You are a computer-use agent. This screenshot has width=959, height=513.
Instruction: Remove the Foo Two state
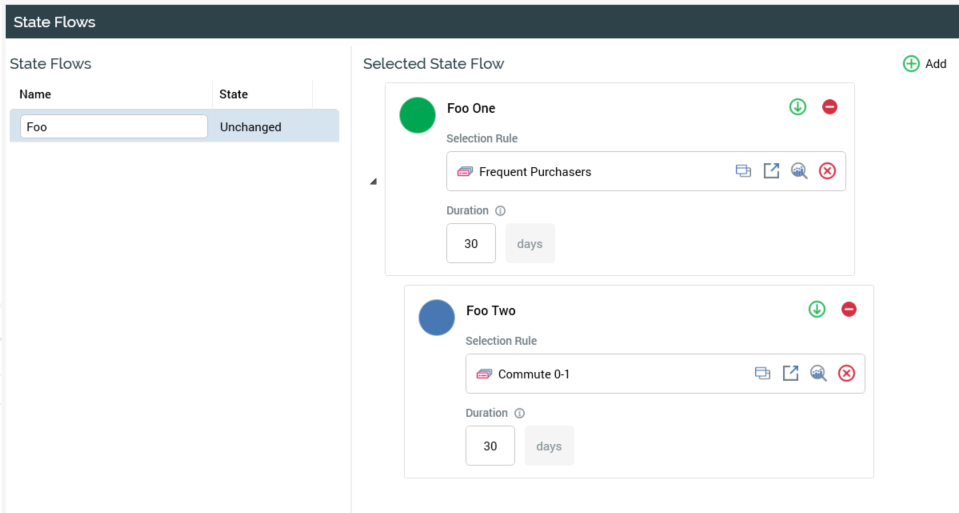coord(849,310)
